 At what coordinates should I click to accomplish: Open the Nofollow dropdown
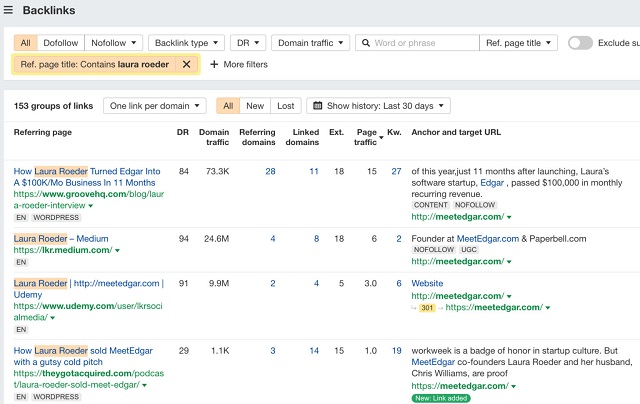[x=113, y=43]
